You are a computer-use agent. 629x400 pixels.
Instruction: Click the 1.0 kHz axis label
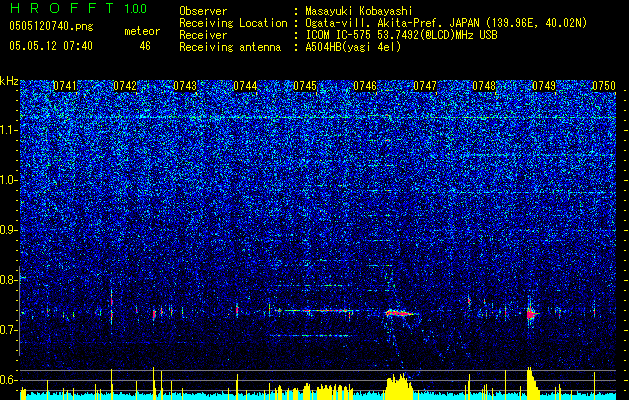click(9, 180)
